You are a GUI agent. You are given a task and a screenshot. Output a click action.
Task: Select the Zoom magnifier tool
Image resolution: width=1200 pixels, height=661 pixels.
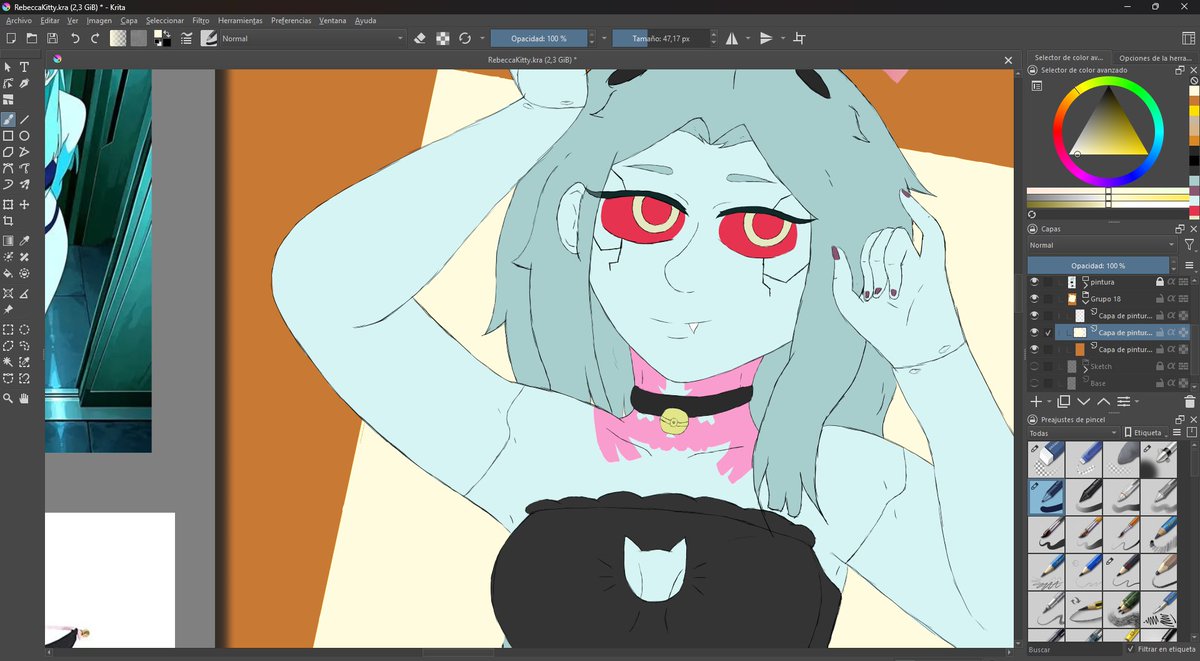[x=8, y=398]
